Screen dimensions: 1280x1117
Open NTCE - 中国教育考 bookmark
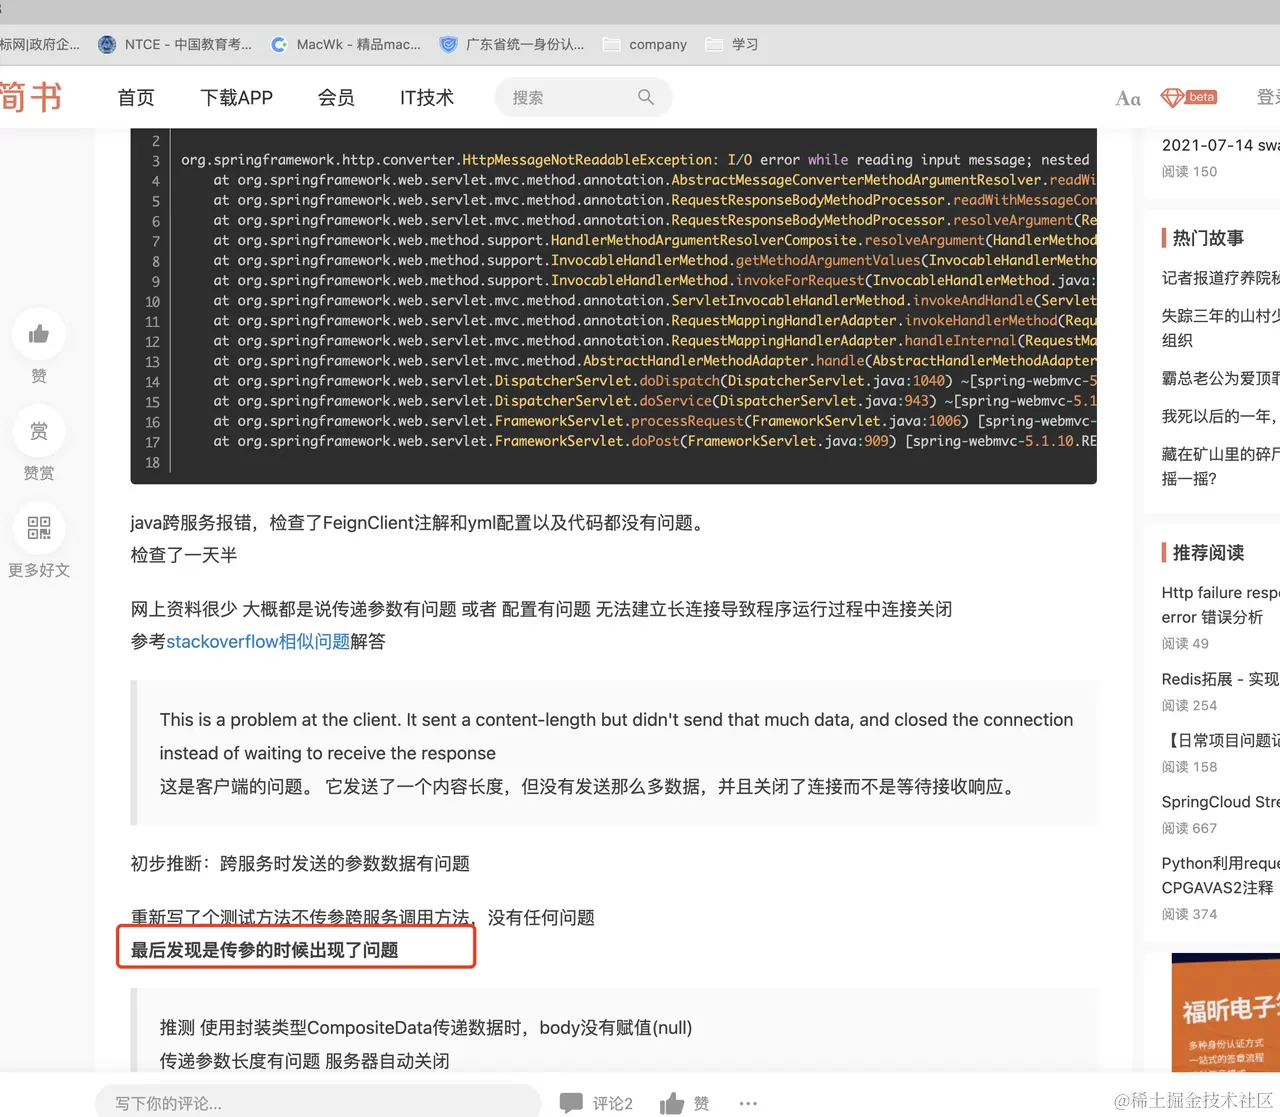pos(175,44)
